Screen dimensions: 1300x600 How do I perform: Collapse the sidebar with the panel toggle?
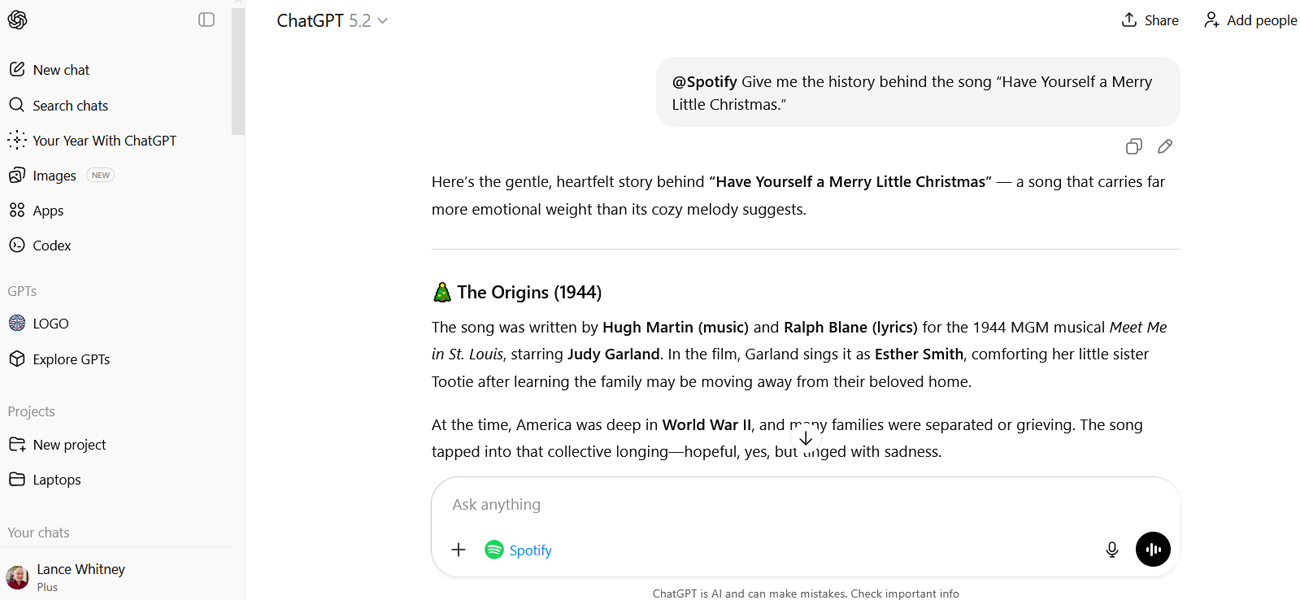(x=207, y=20)
